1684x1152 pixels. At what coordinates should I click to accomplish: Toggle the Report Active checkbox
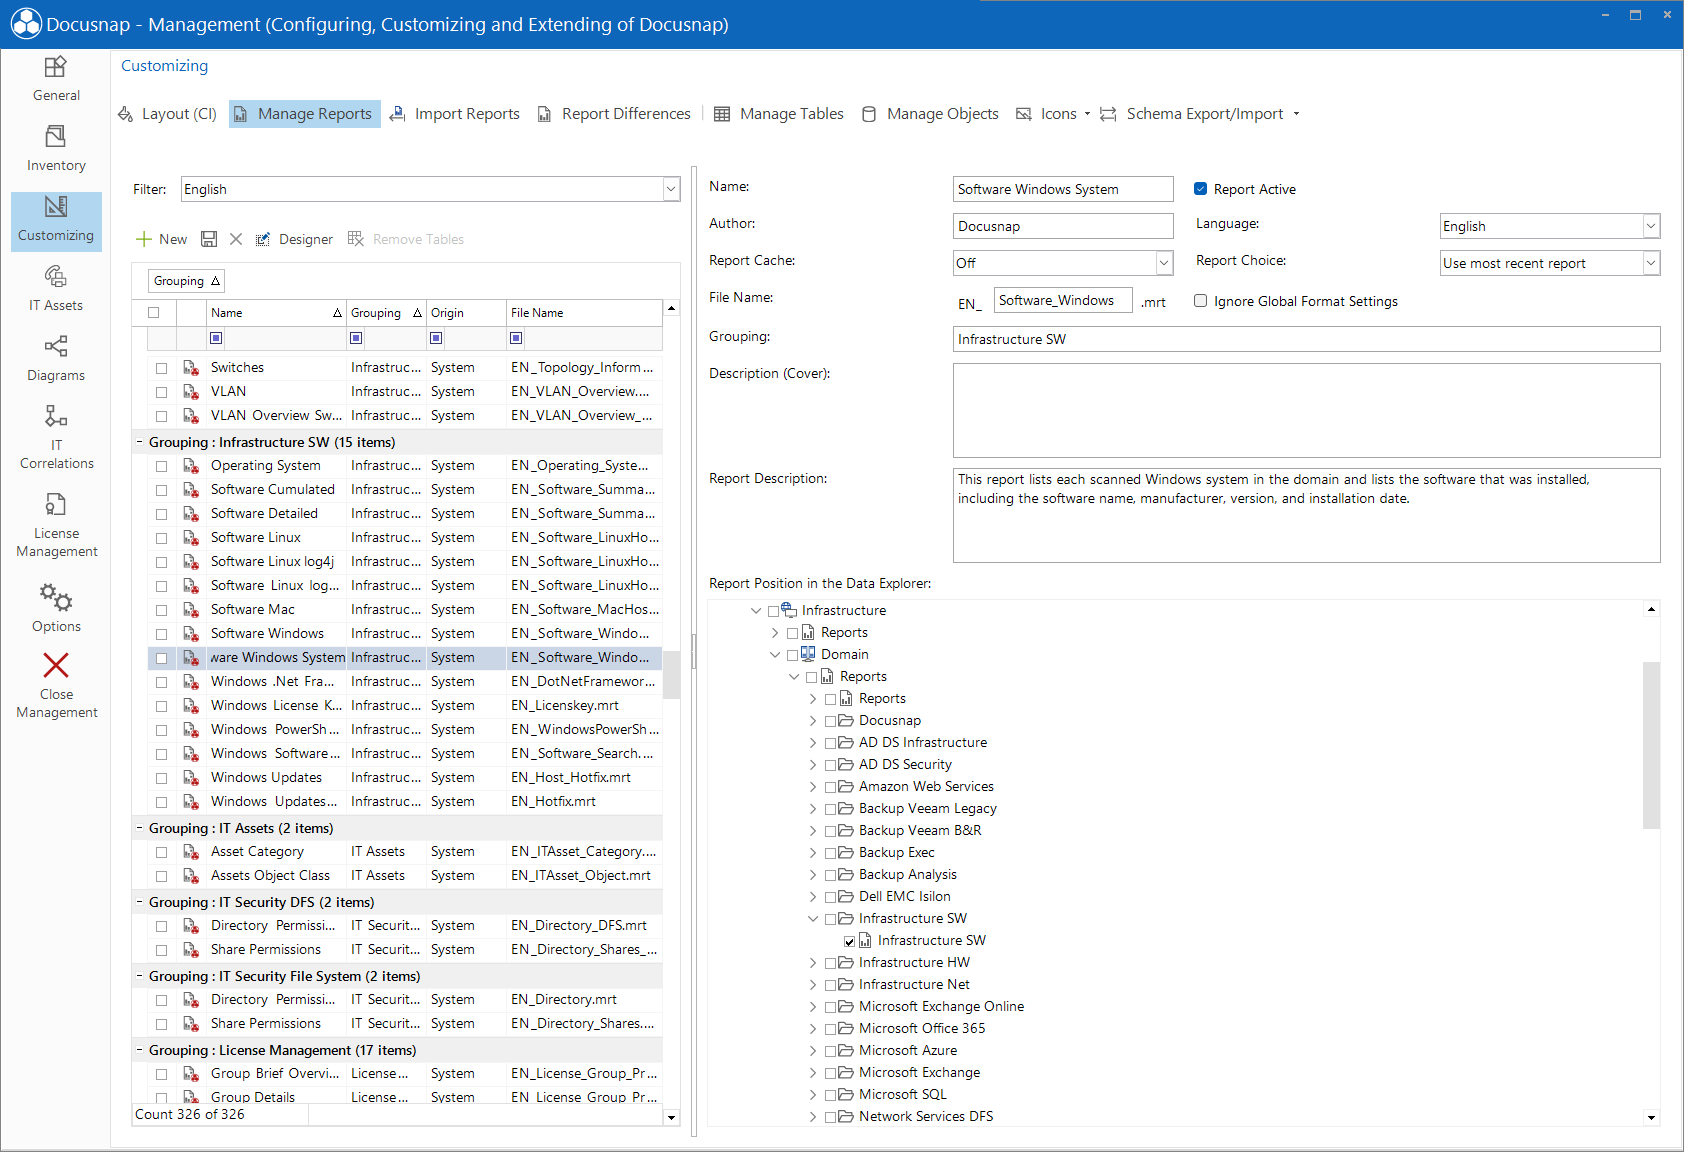(x=1200, y=189)
